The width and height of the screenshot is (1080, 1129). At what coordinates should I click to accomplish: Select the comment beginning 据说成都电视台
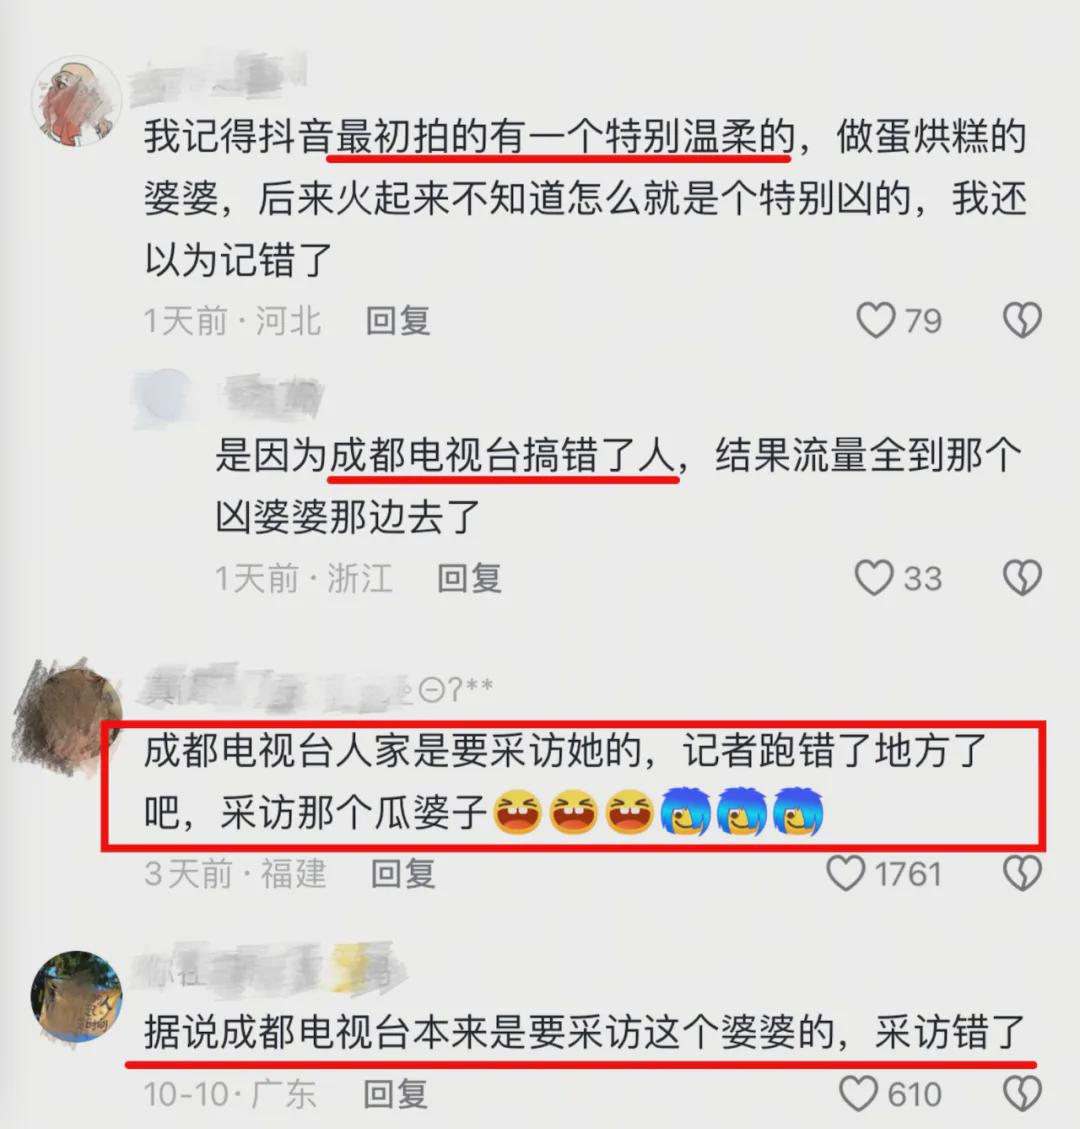pos(585,1033)
